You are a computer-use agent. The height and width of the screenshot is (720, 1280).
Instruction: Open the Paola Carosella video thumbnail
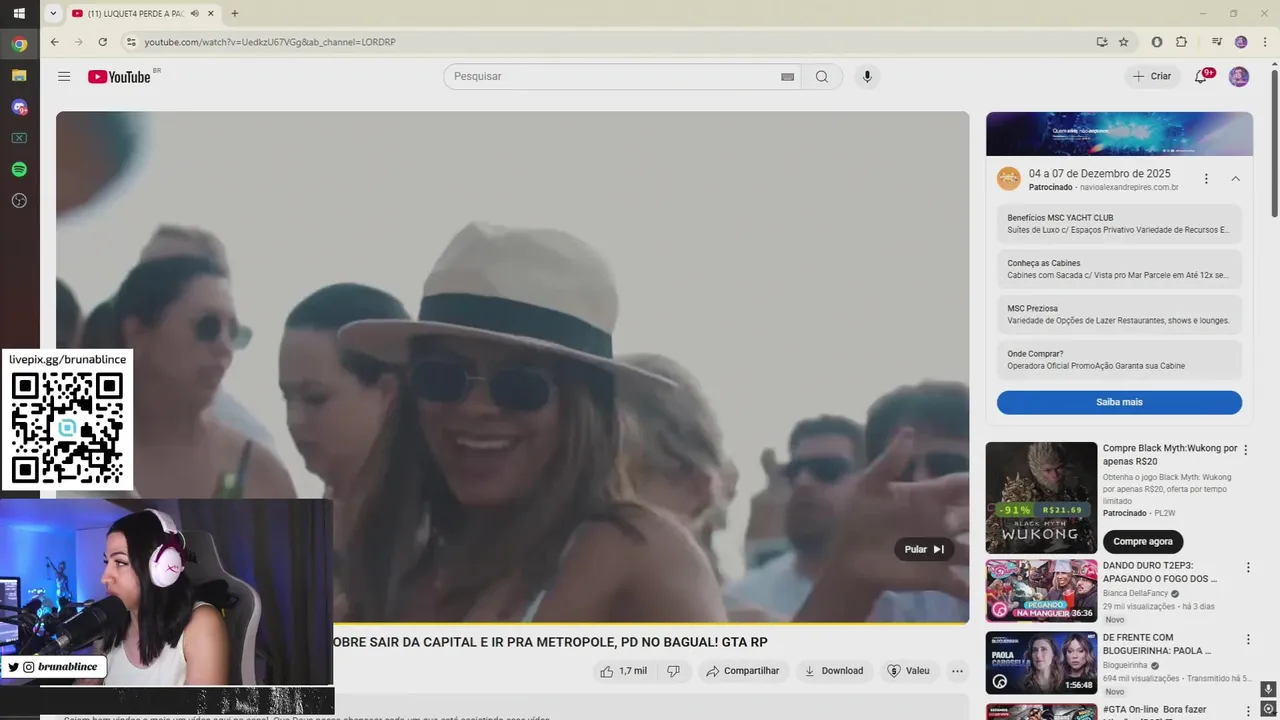tap(1041, 663)
